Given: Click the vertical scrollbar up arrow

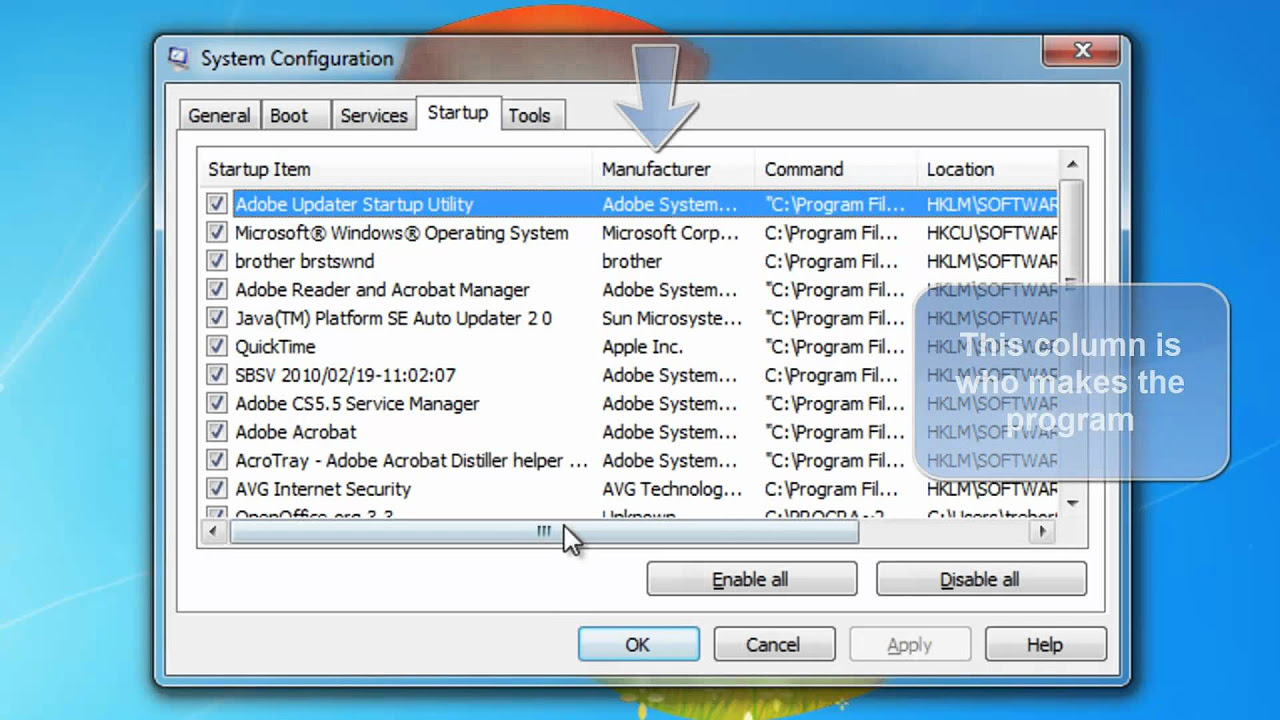Looking at the screenshot, I should pyautogui.click(x=1071, y=164).
